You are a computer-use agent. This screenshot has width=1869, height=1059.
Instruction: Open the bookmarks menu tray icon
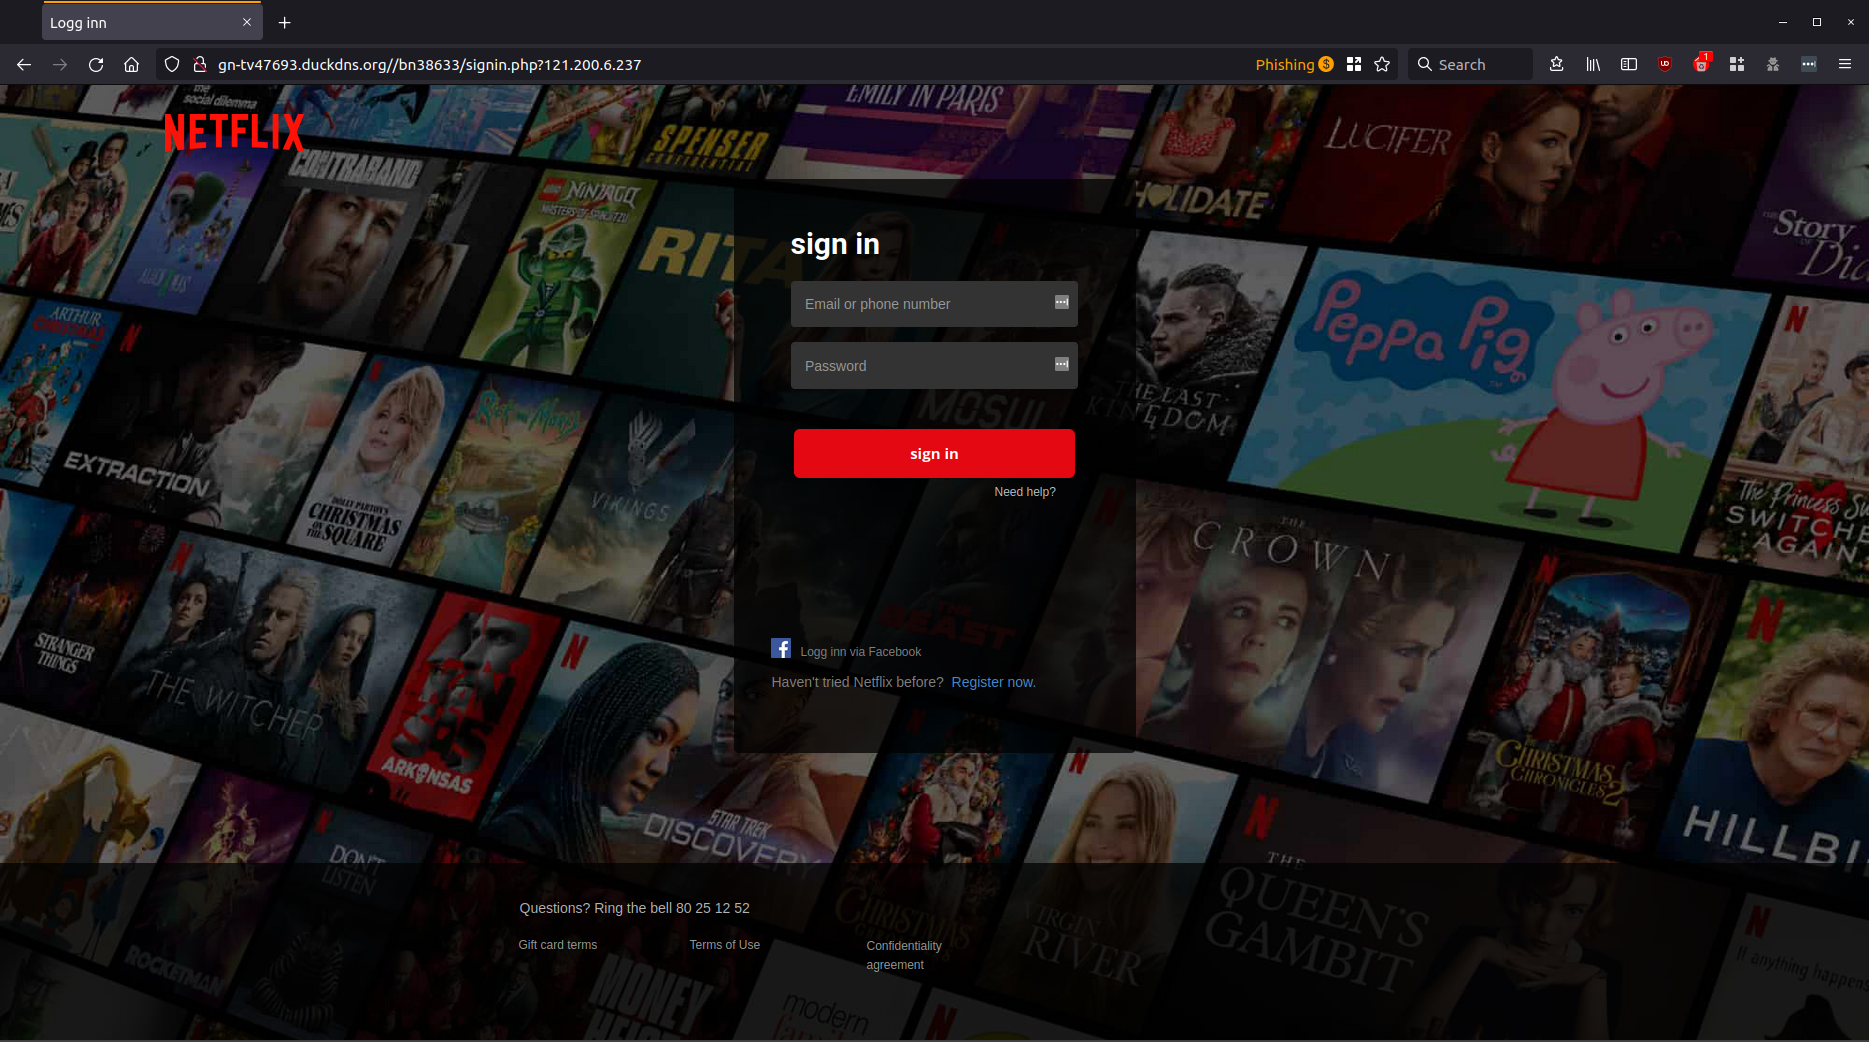click(1556, 64)
